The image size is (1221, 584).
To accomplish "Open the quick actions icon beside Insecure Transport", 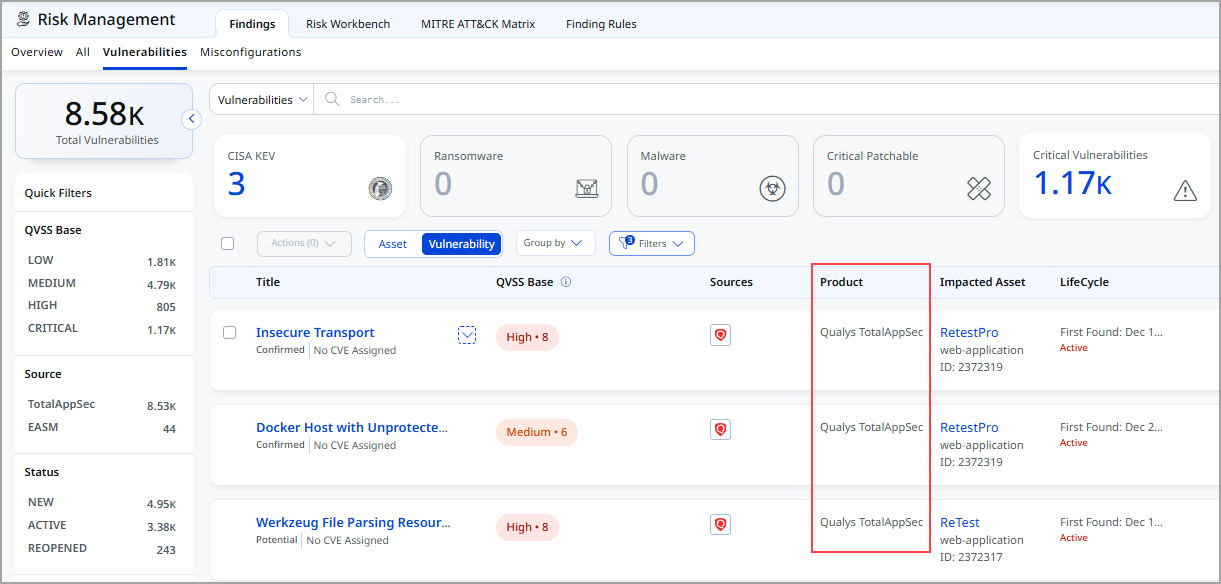I will pyautogui.click(x=467, y=335).
